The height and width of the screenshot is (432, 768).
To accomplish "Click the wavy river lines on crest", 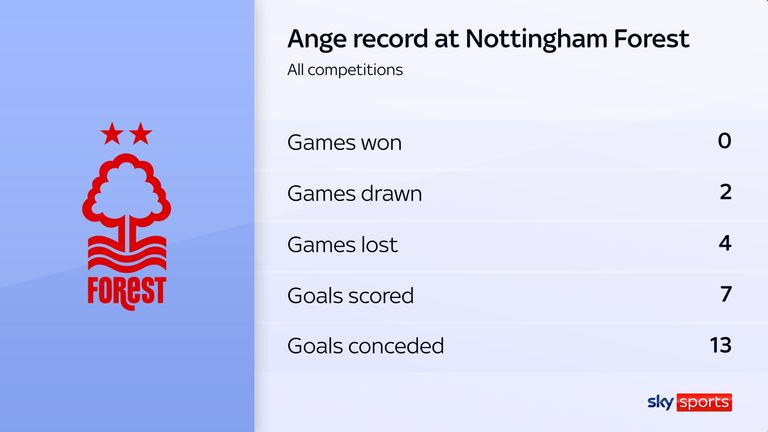I will click(126, 251).
